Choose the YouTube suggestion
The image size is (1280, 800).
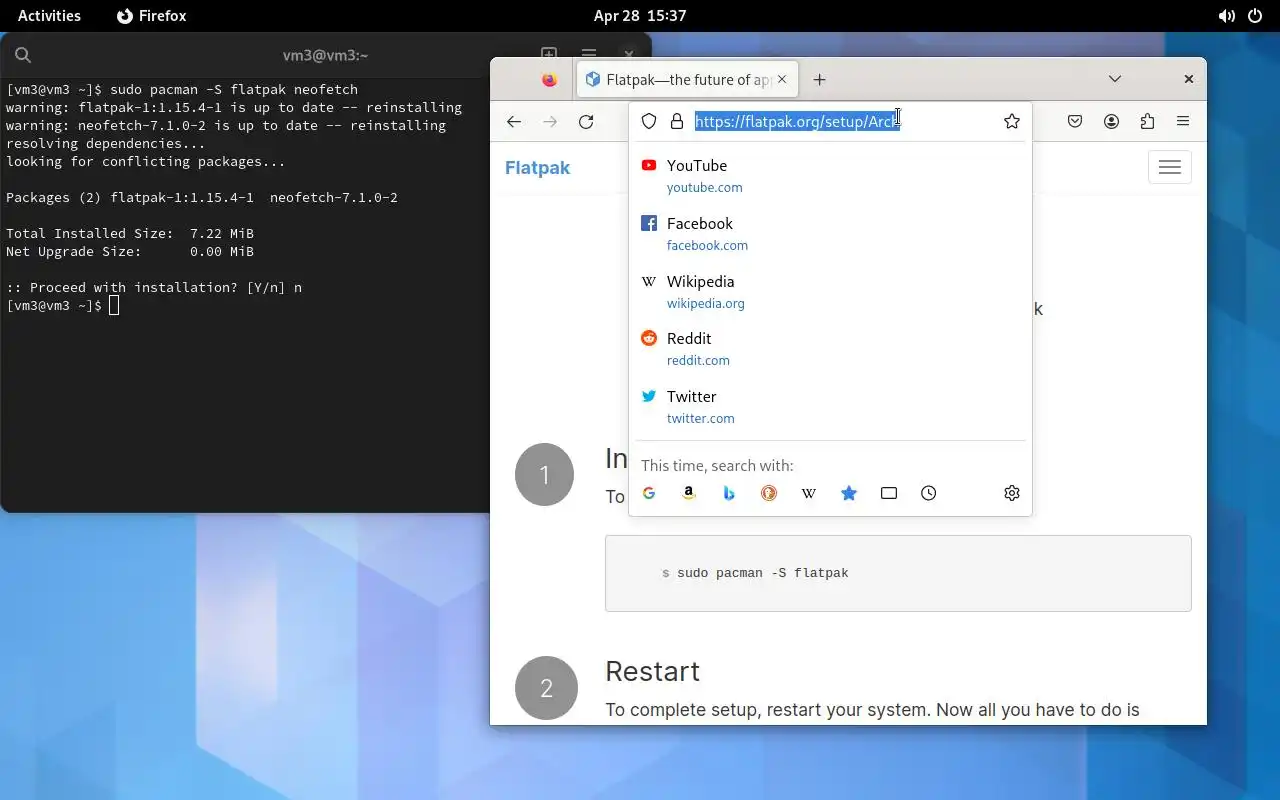click(830, 175)
